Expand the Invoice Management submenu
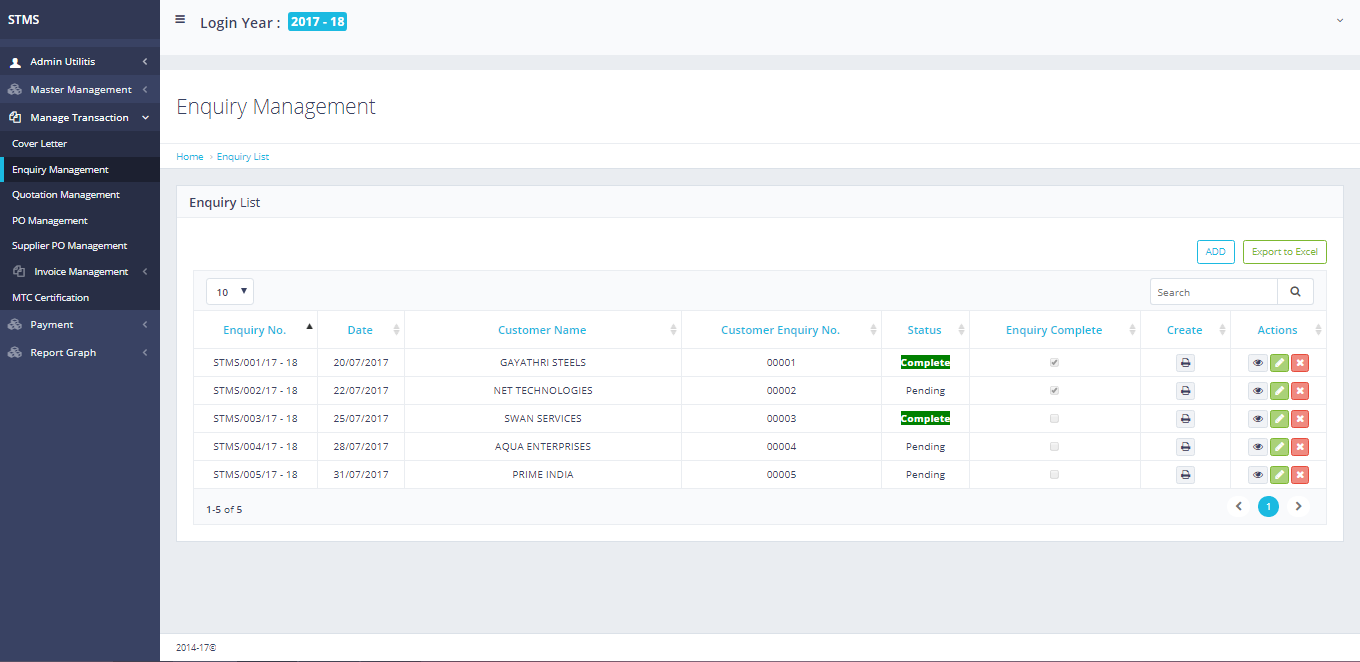1360x662 pixels. [81, 272]
